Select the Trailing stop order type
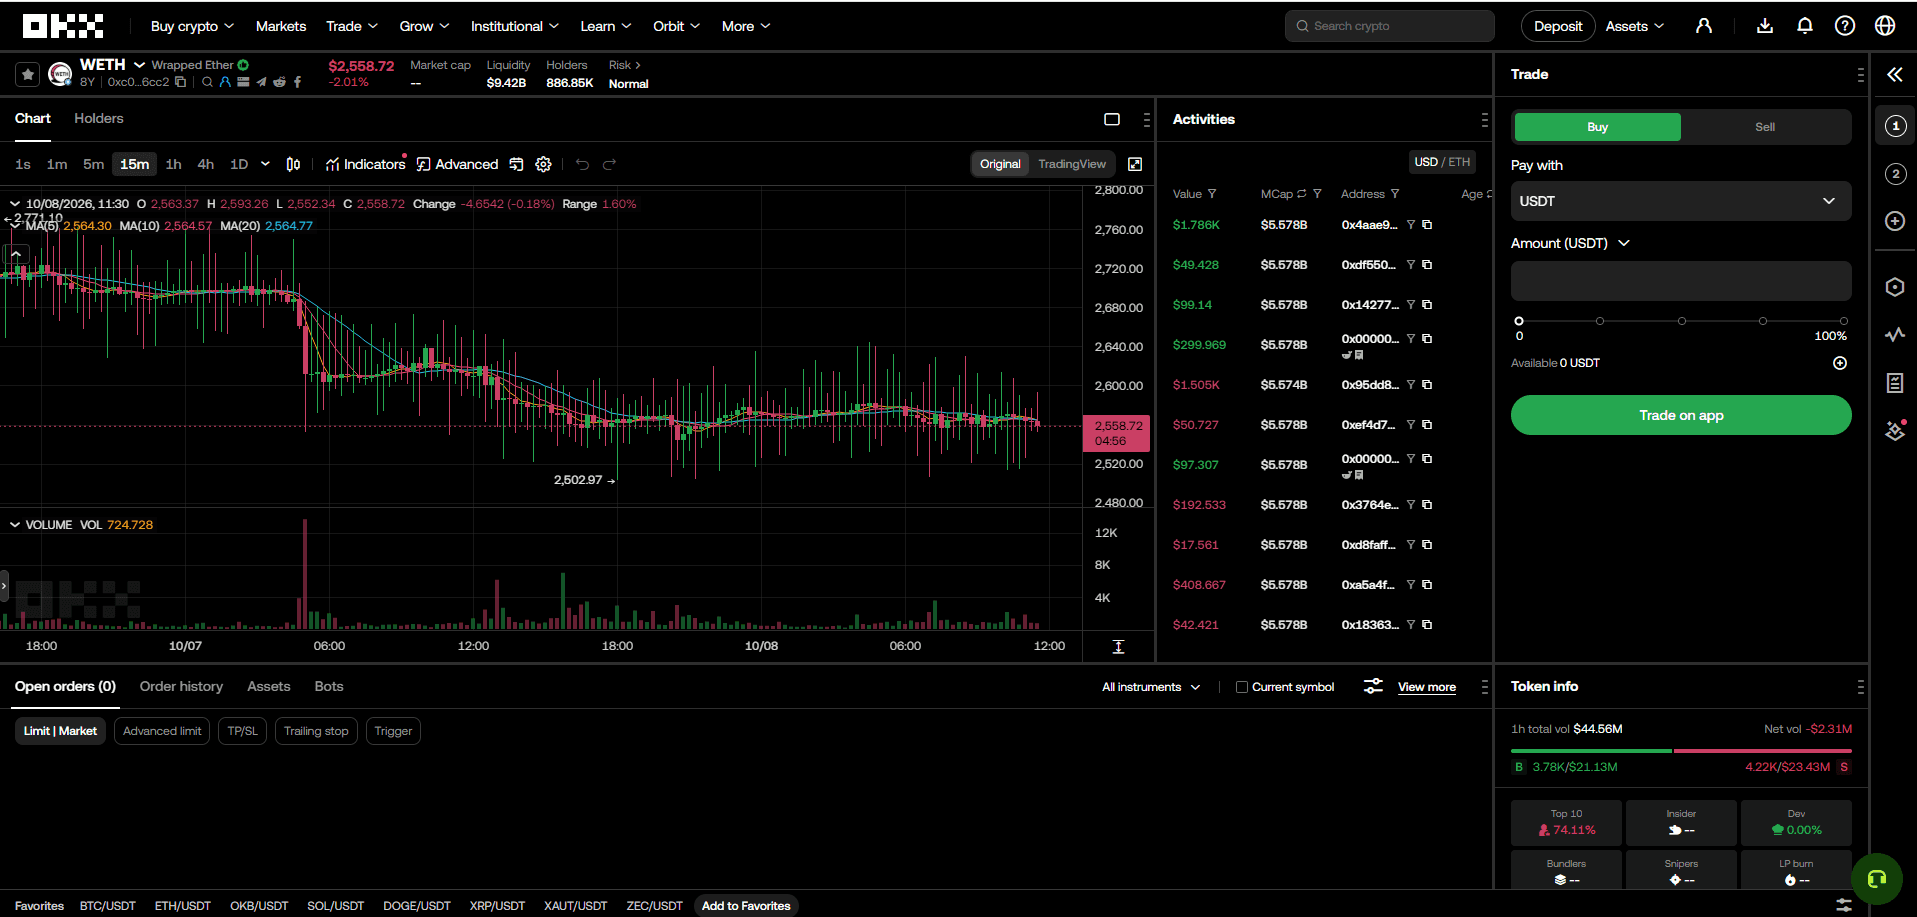Image resolution: width=1917 pixels, height=917 pixels. click(x=316, y=731)
